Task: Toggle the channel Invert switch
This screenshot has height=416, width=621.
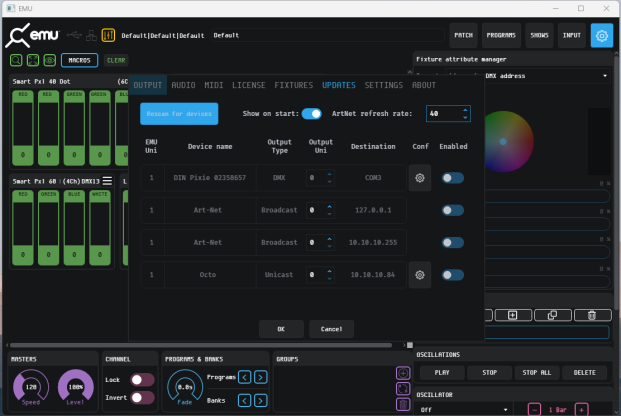Action: 143,397
